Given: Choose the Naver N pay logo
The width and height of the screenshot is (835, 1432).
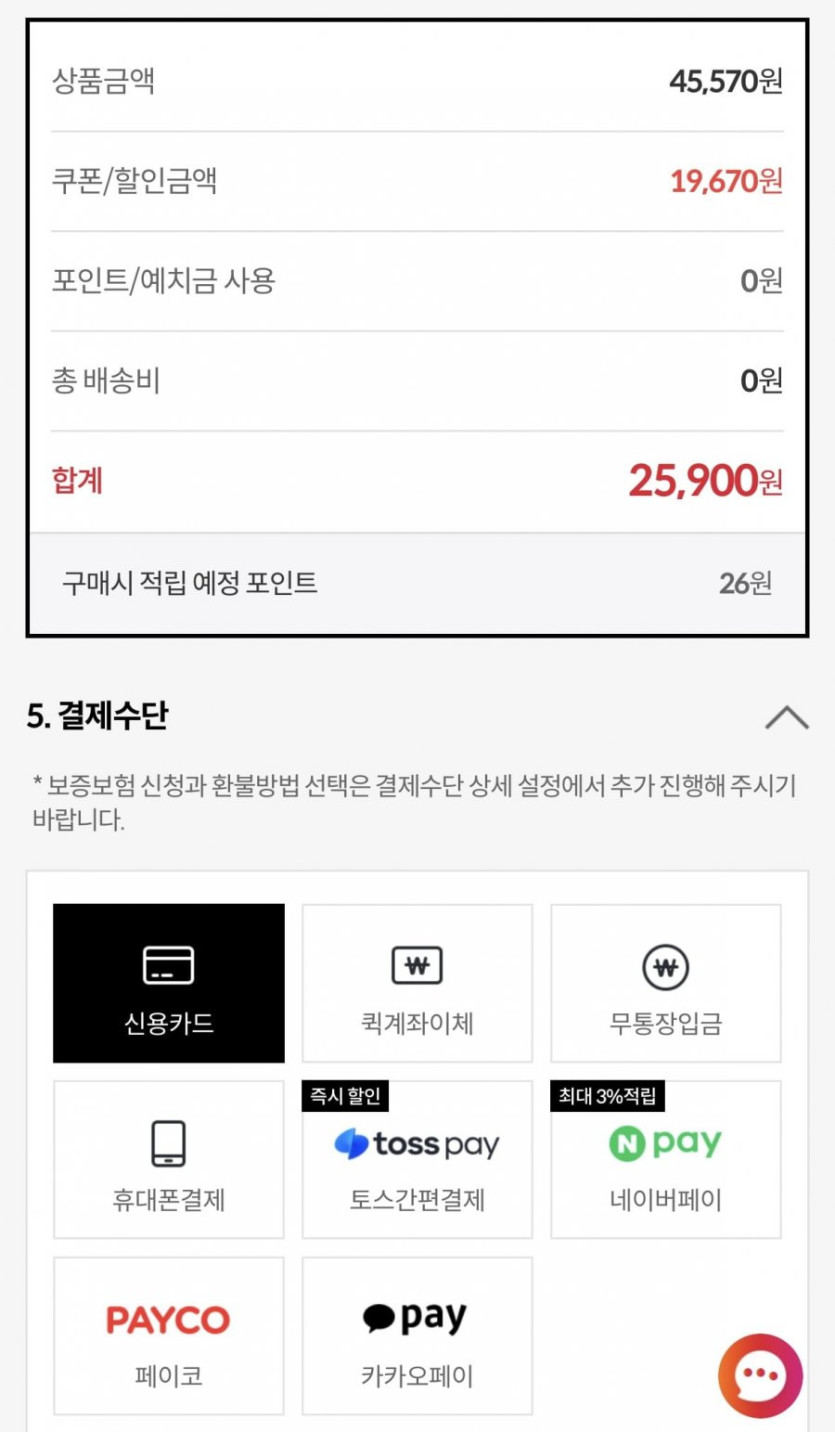Looking at the screenshot, I should click(x=665, y=1143).
